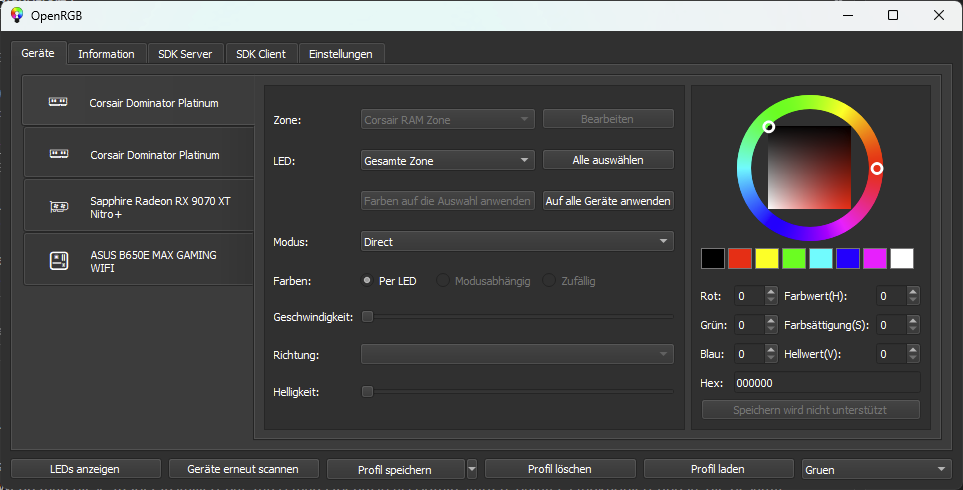
Task: Click the first Corsair Dominator Platinum RAM icon
Action: click(58, 102)
